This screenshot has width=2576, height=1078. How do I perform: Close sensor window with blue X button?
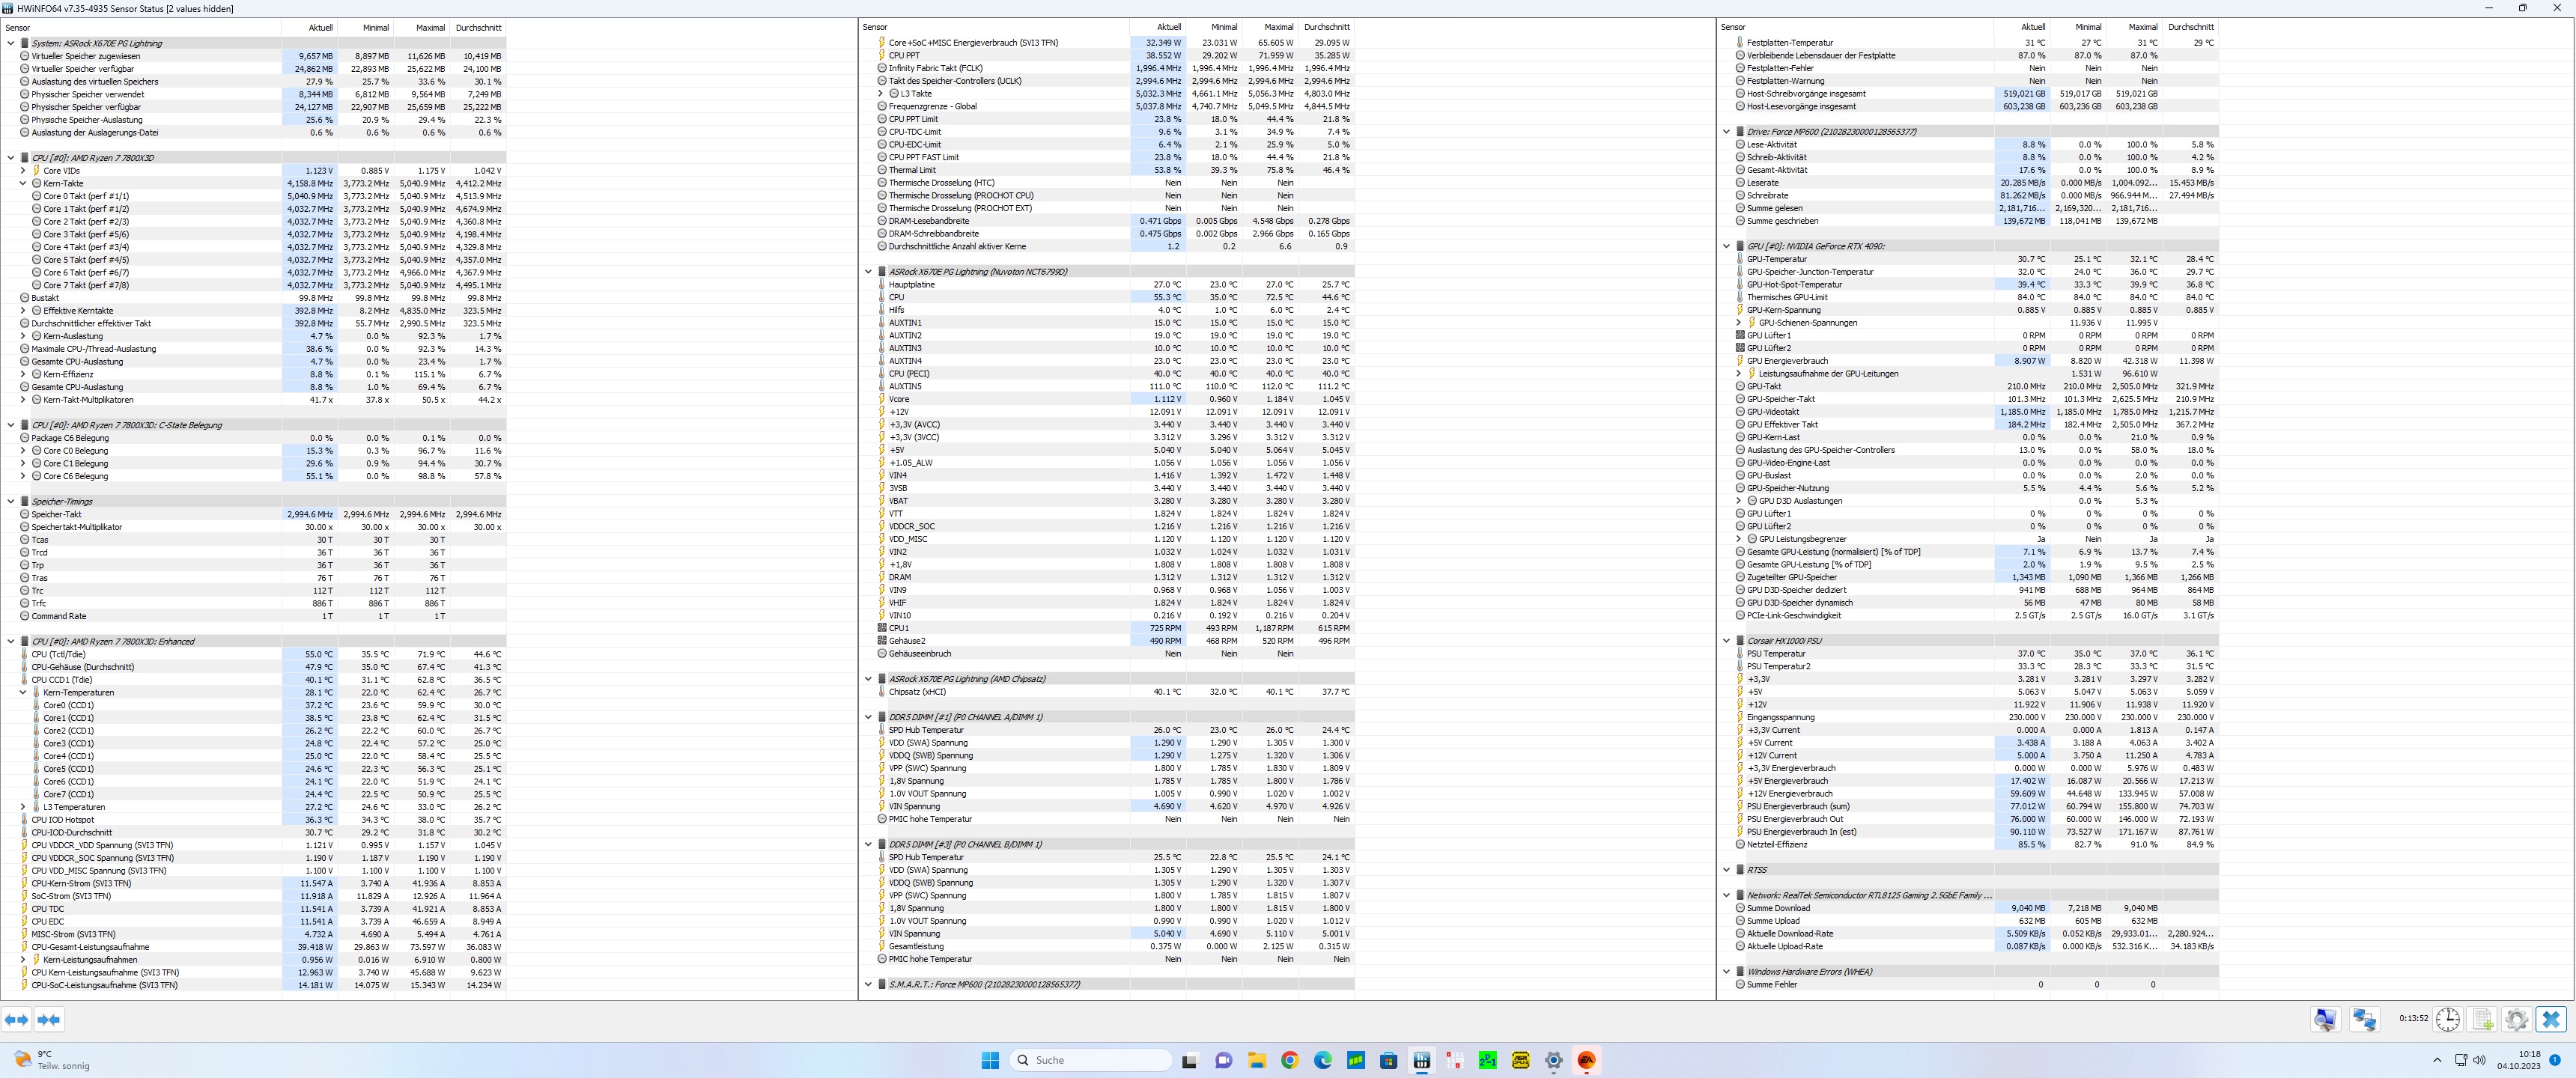tap(2551, 1019)
